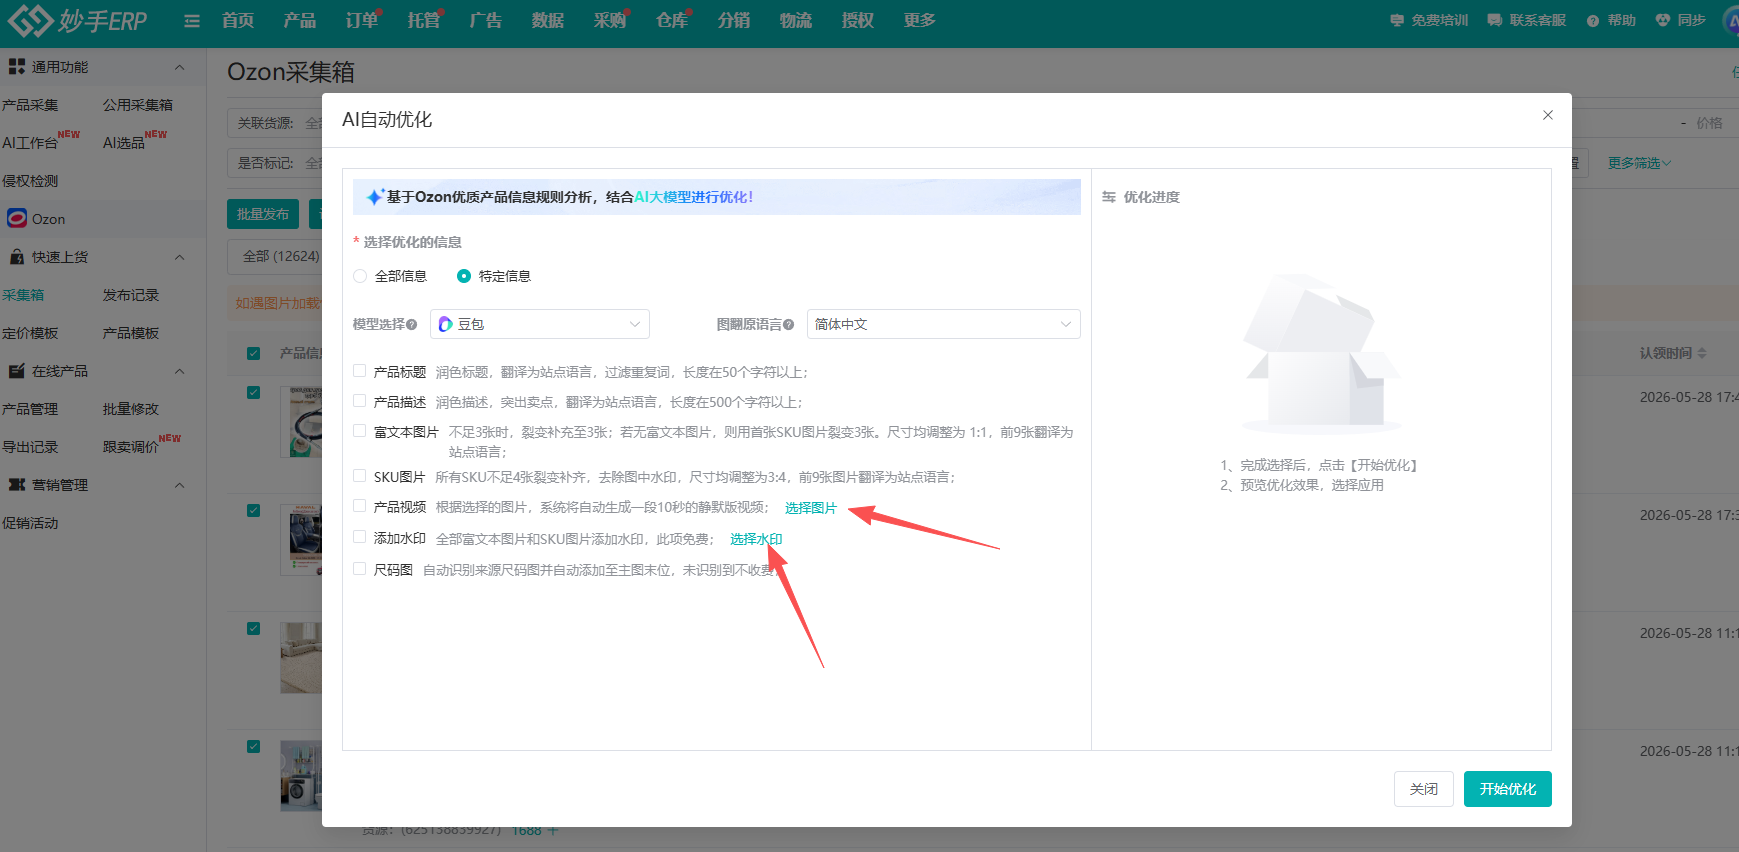
Task: Collapse the 快速上货 sidebar section
Action: click(180, 257)
